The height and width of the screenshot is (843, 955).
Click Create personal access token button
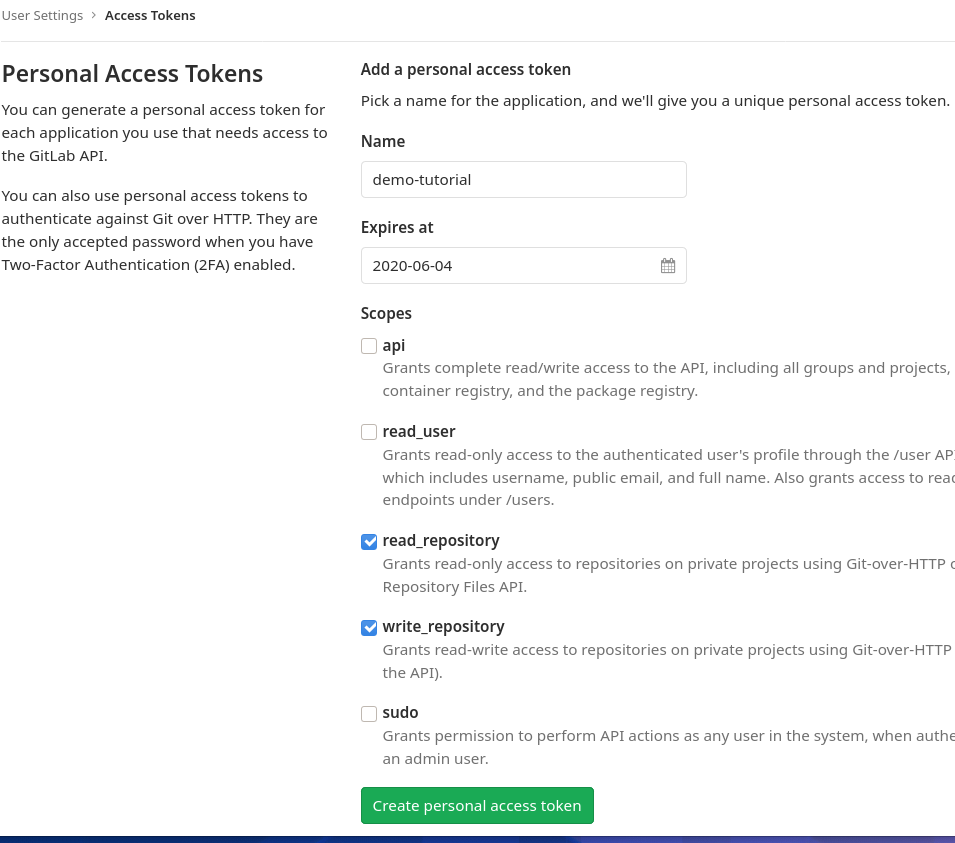(477, 805)
